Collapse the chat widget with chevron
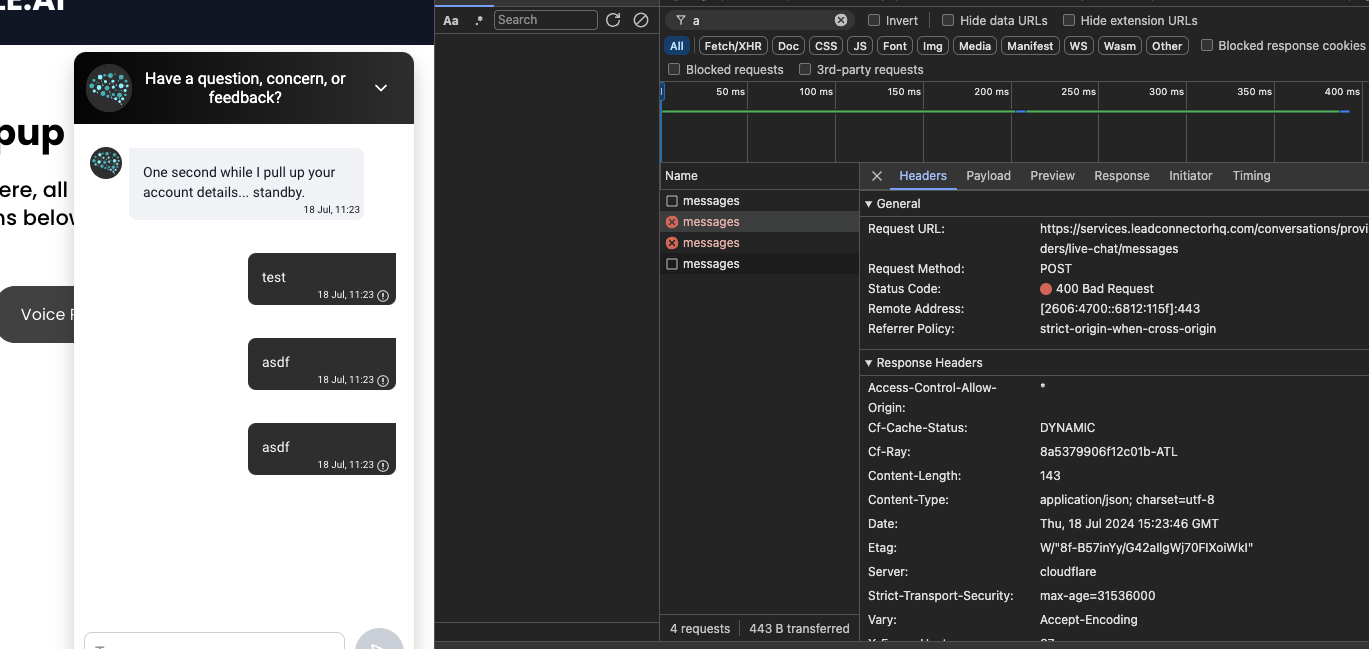This screenshot has height=649, width=1369. pos(381,88)
